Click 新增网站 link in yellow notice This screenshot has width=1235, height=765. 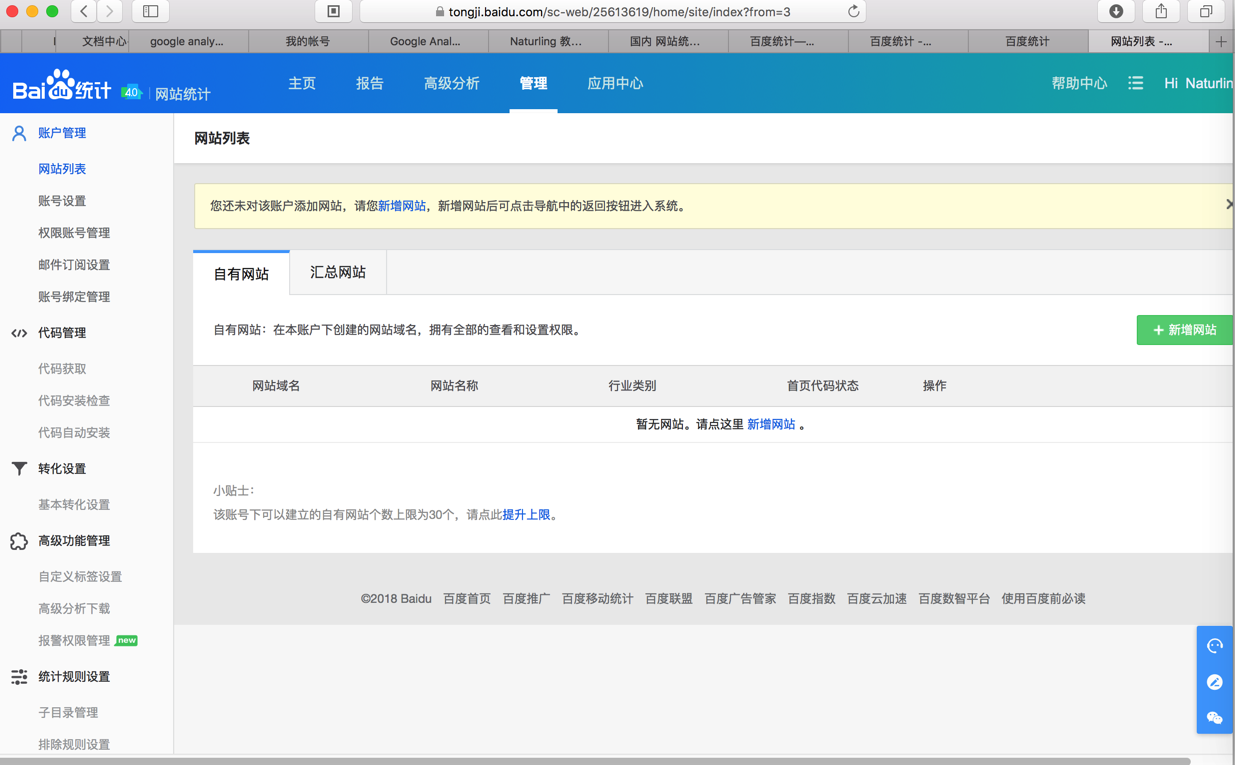(x=402, y=206)
